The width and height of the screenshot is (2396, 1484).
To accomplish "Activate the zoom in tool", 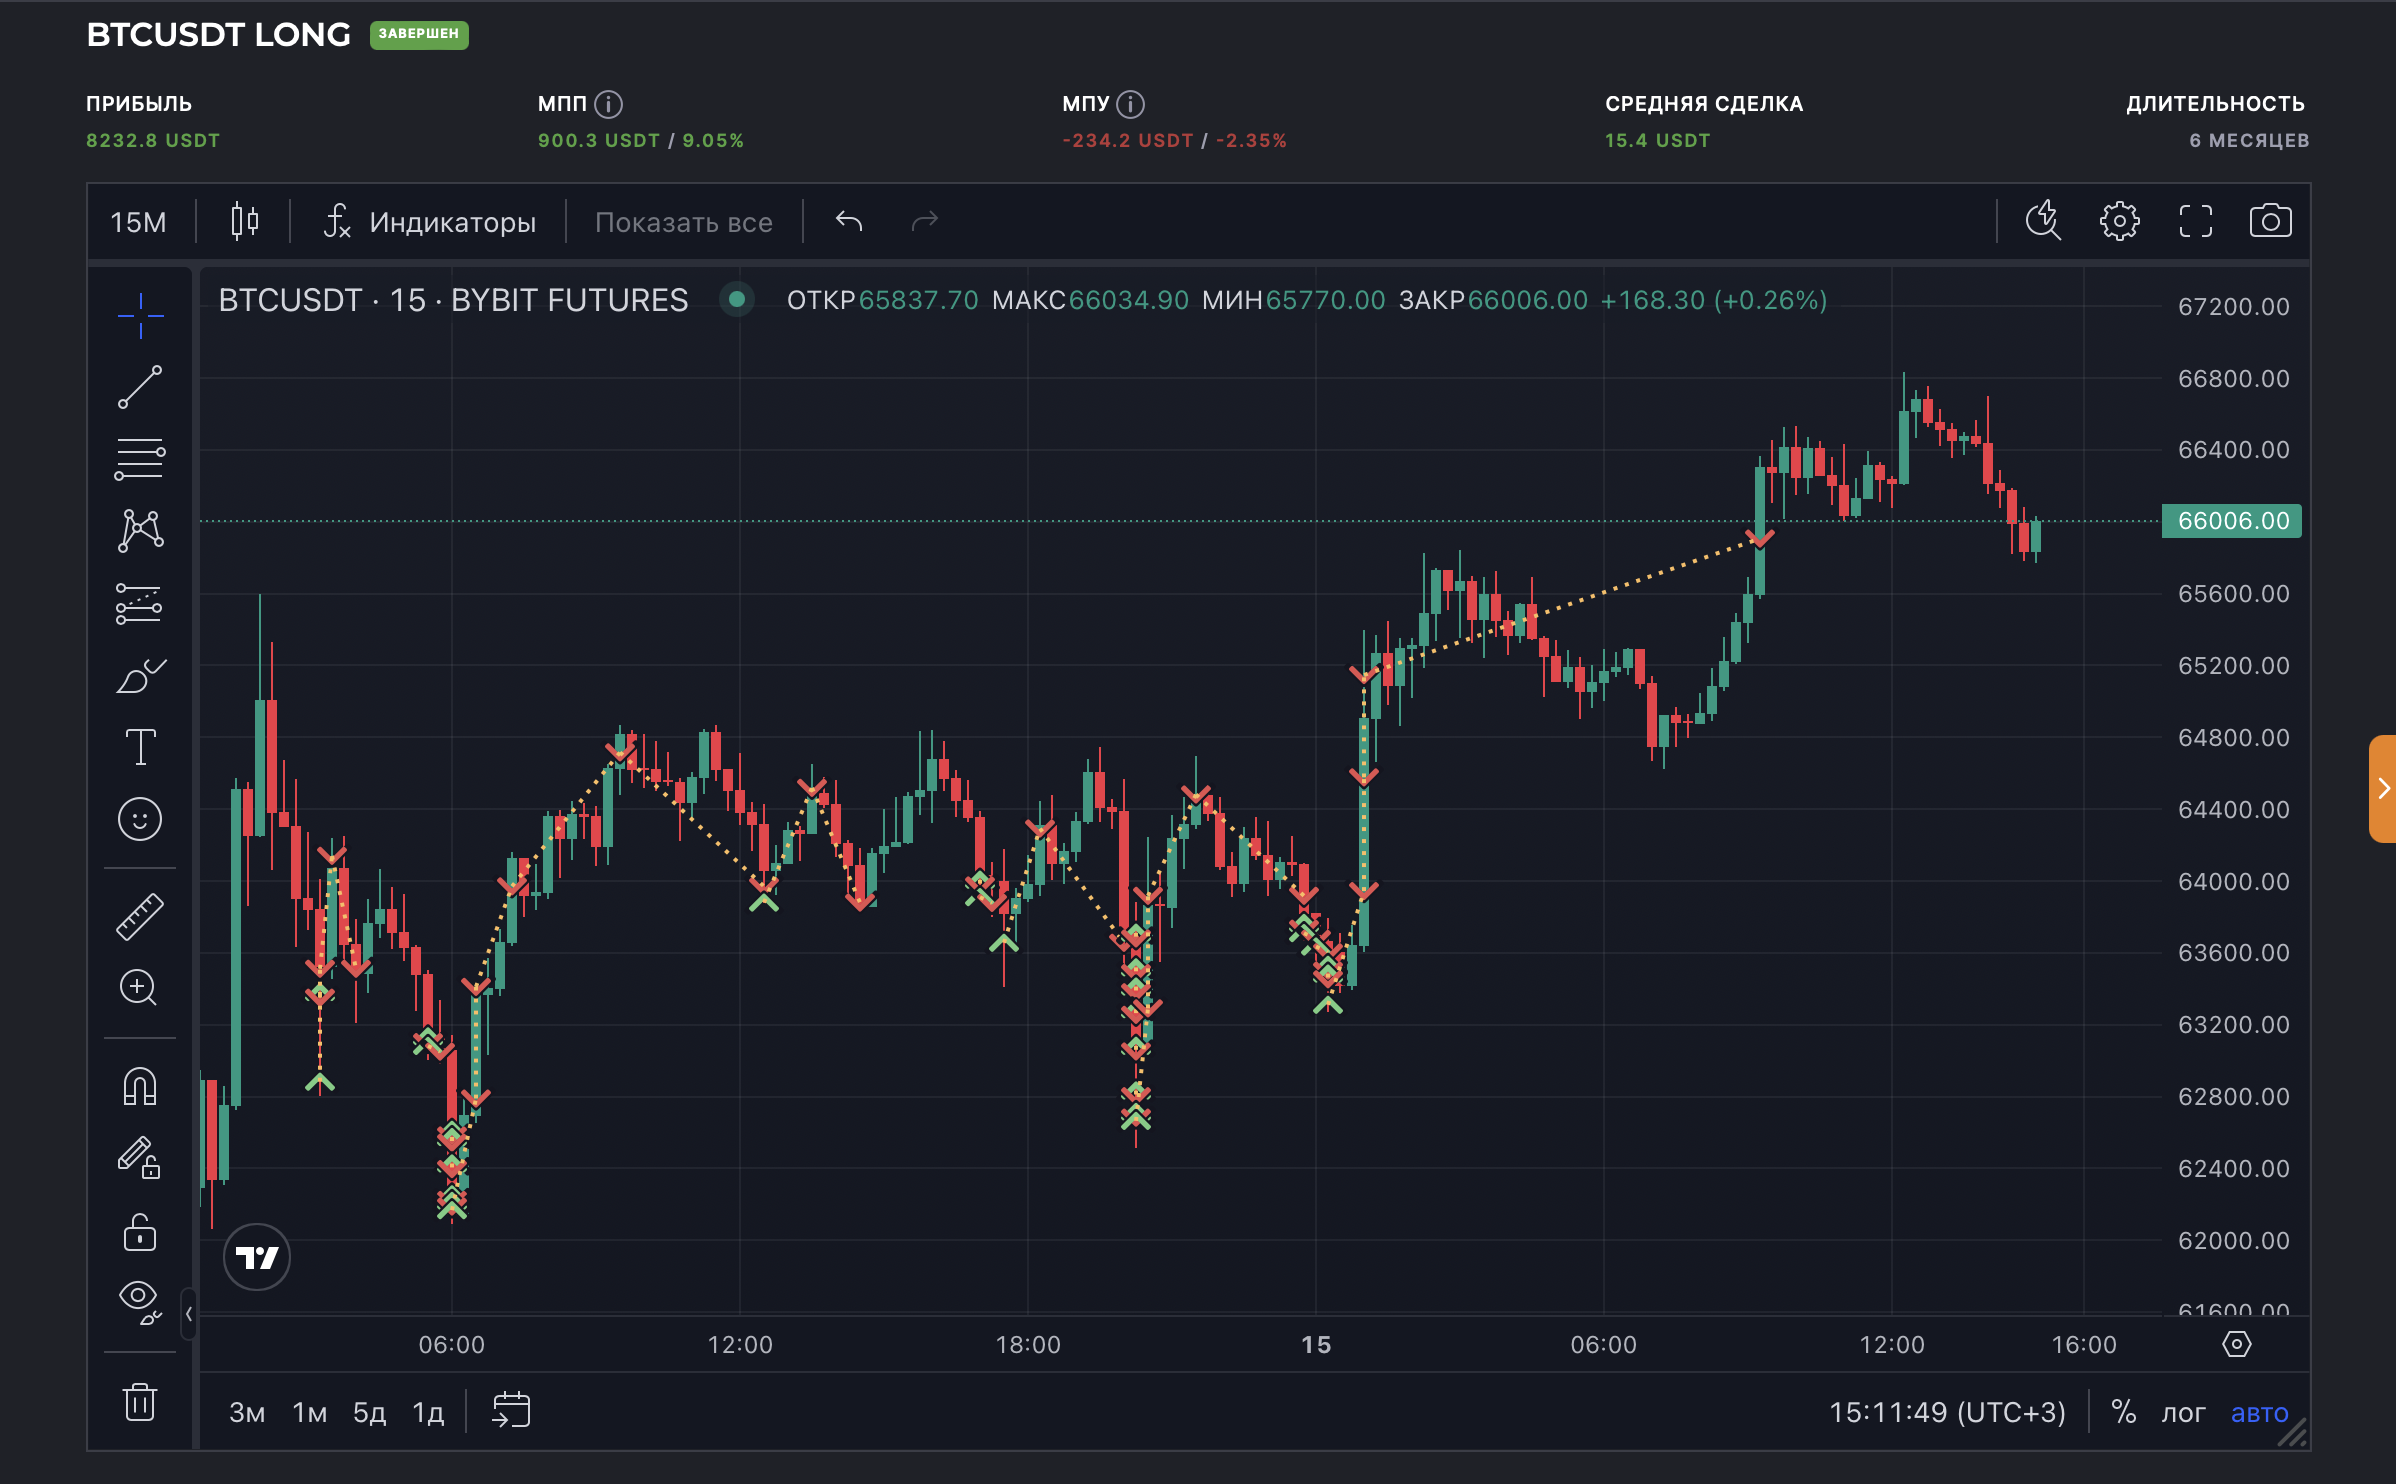I will [140, 988].
